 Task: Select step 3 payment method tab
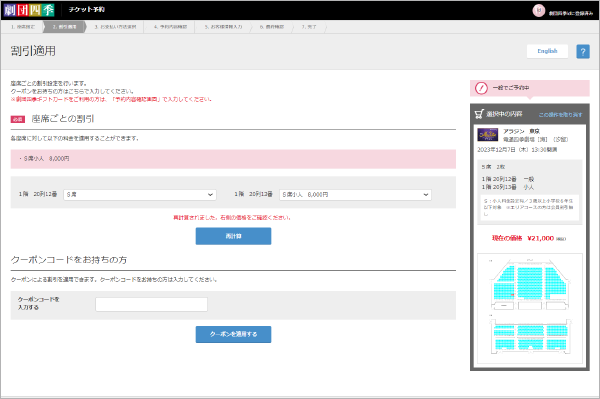point(115,27)
